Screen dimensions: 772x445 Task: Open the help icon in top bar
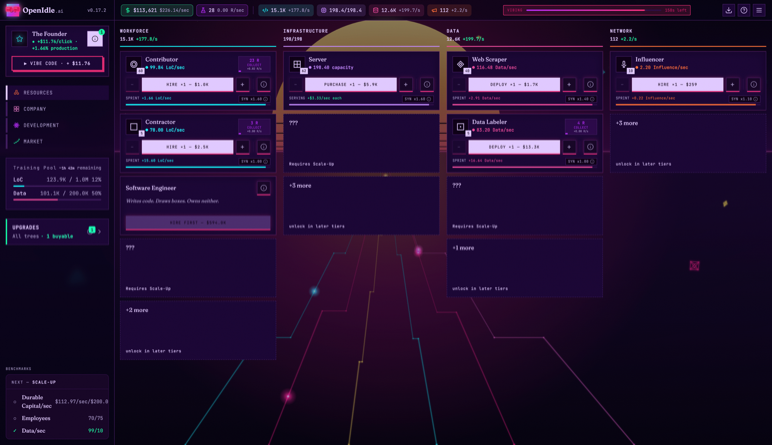(x=744, y=10)
